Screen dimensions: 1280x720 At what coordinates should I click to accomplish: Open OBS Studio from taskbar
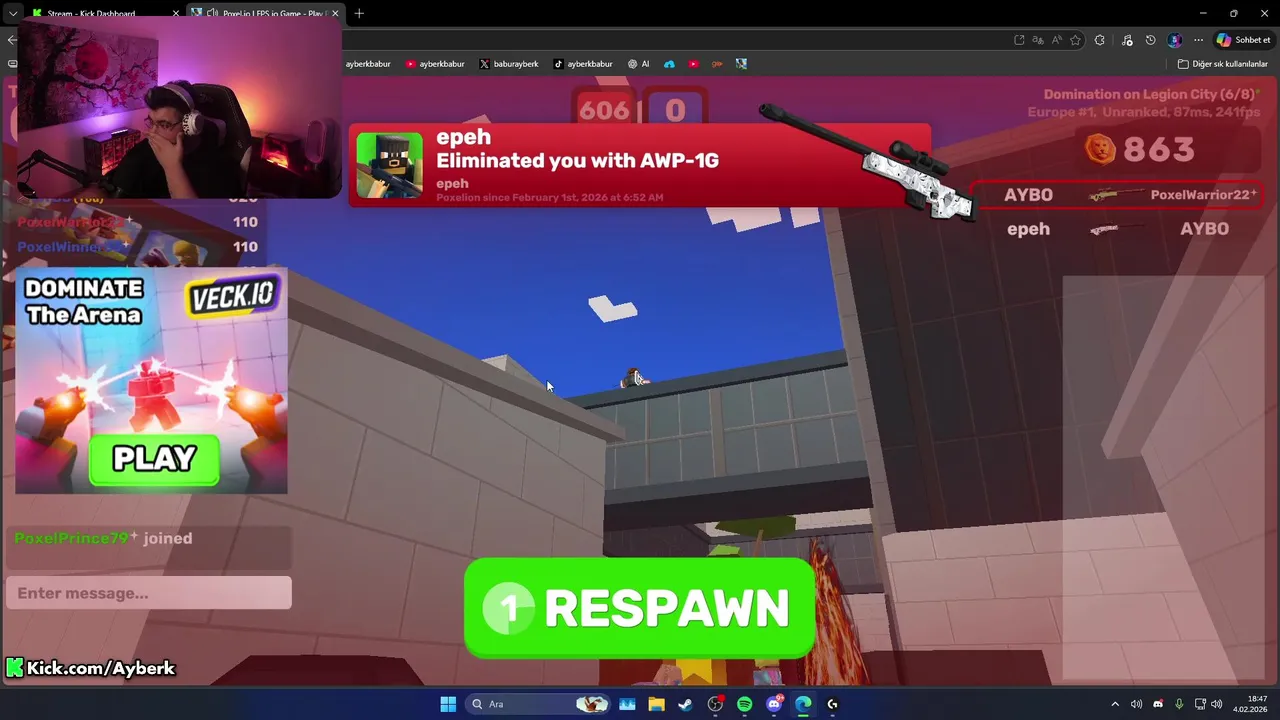point(715,704)
